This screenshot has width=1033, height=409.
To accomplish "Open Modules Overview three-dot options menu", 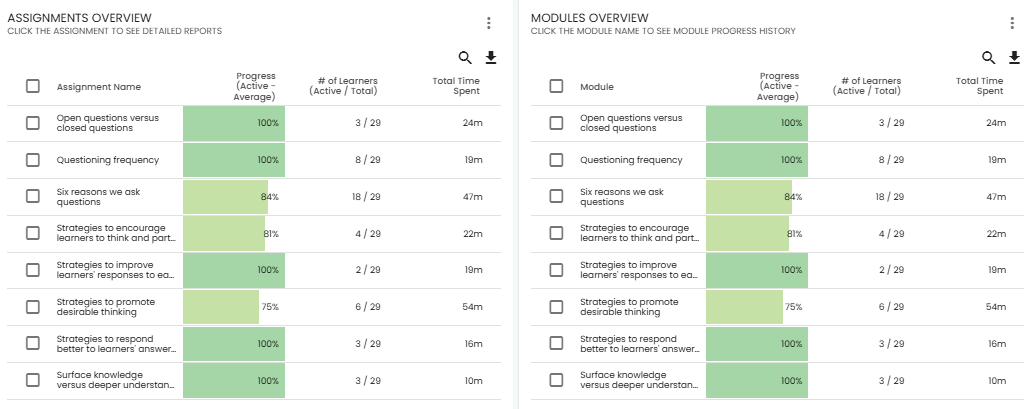I will click(1012, 24).
